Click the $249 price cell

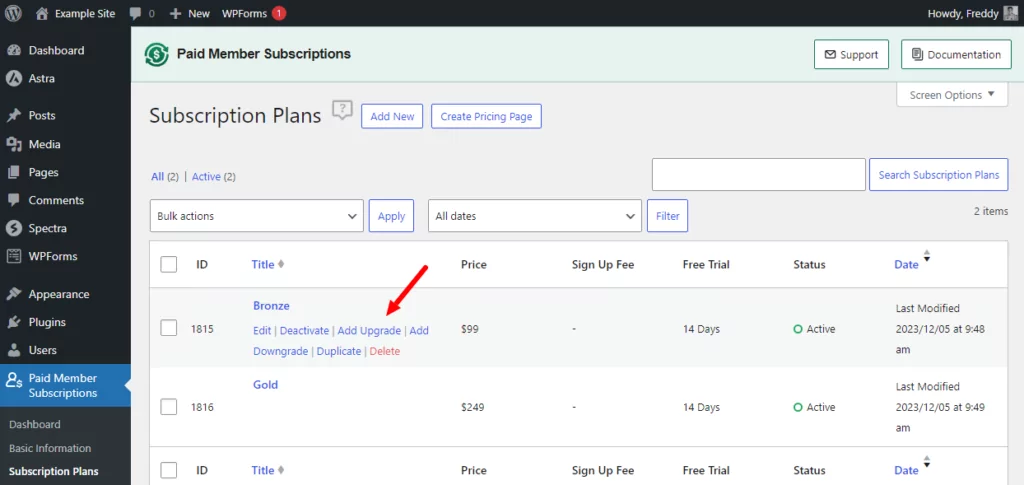[x=472, y=407]
